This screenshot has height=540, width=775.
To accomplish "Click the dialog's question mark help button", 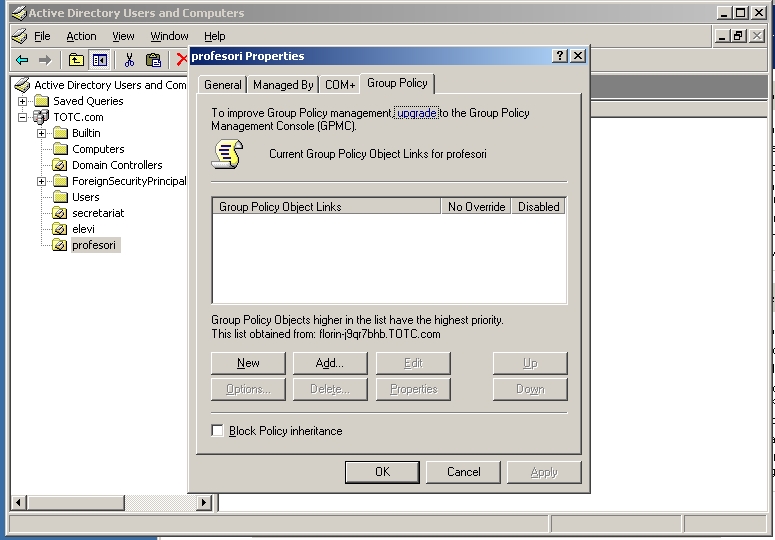I will [560, 55].
